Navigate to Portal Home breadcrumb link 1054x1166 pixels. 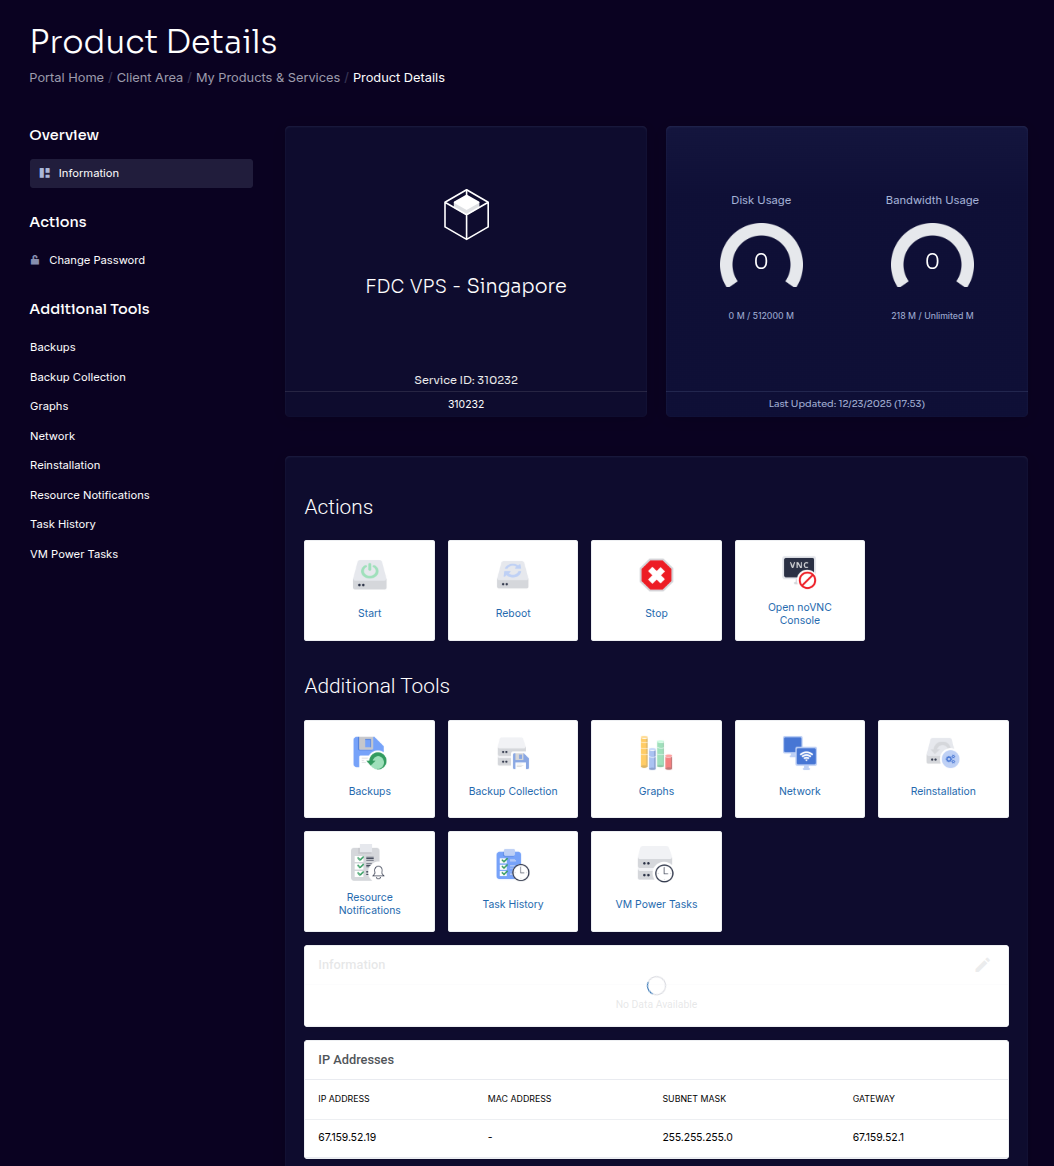pyautogui.click(x=66, y=77)
